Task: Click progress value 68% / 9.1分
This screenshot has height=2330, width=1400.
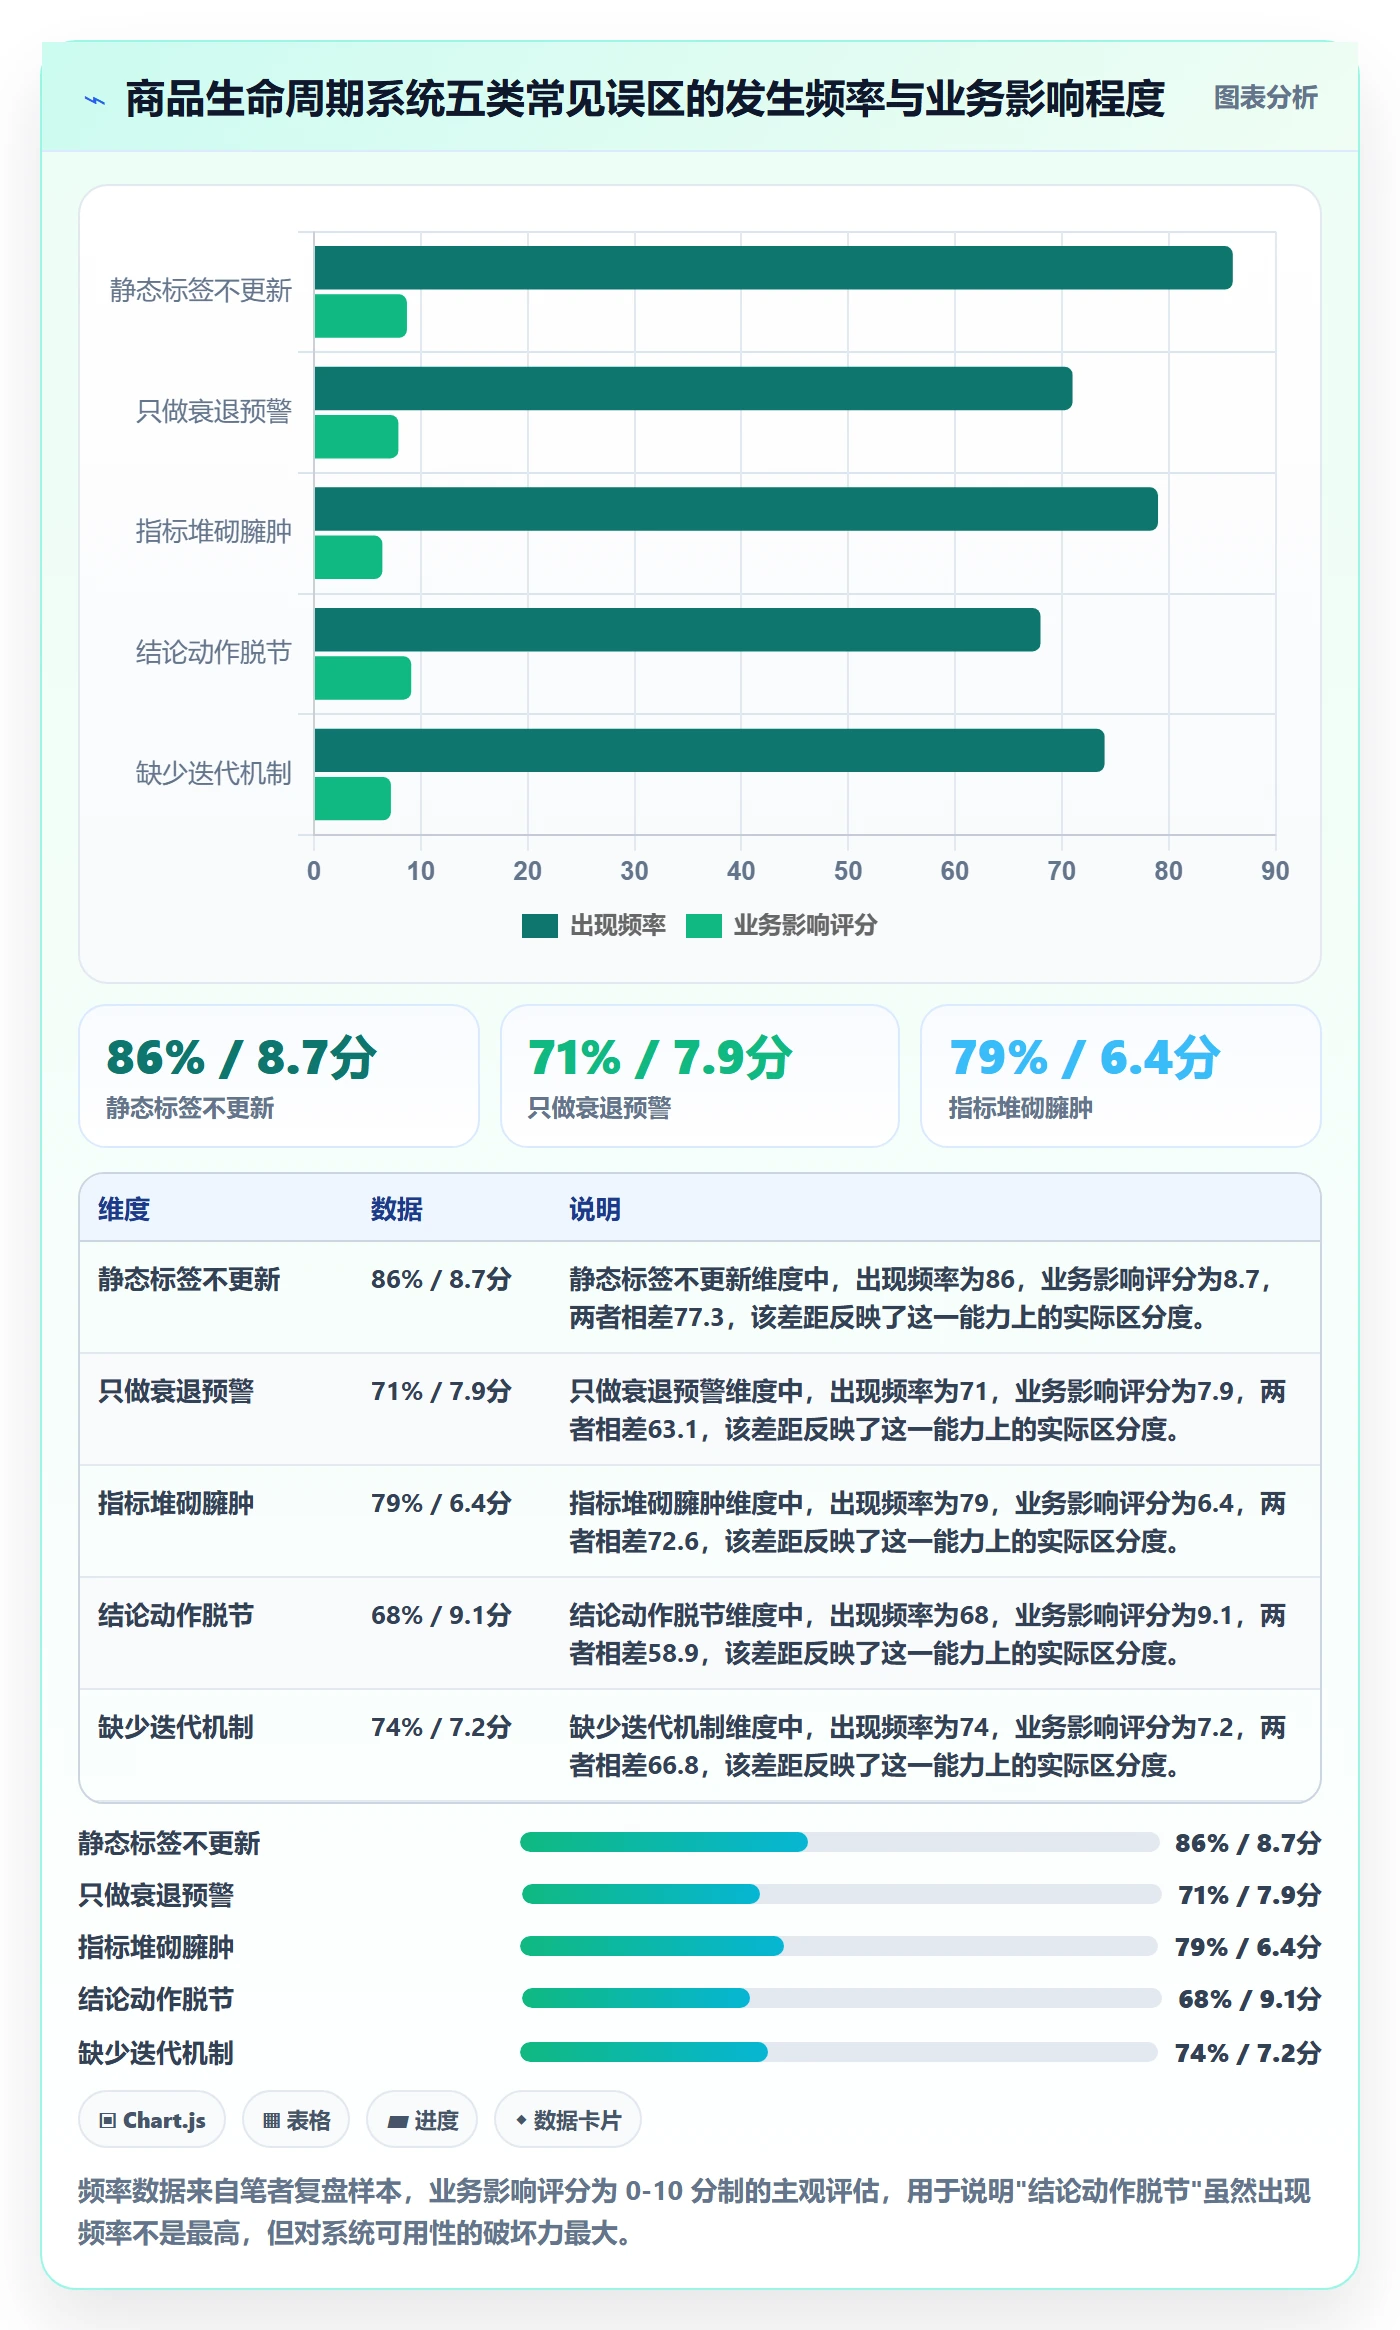Action: click(1249, 1999)
